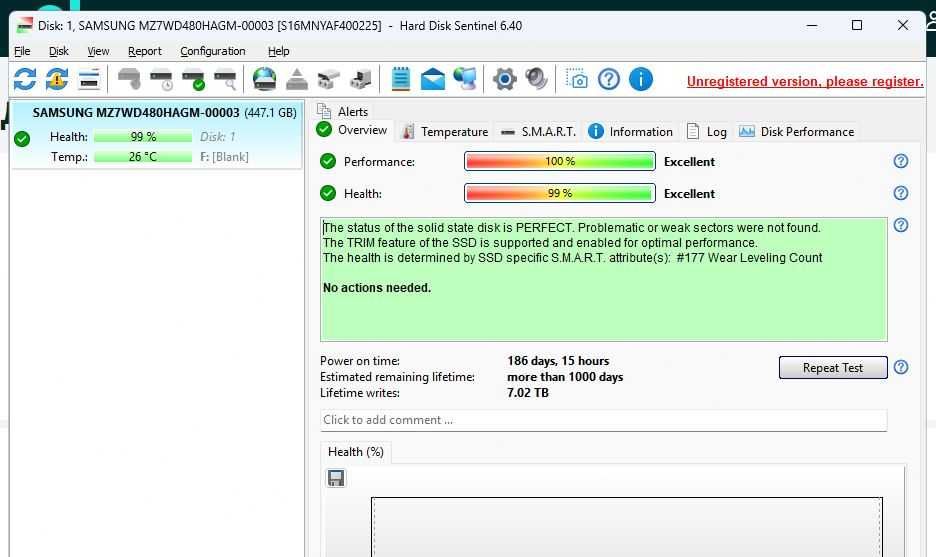Open the Disk menu

pos(58,51)
